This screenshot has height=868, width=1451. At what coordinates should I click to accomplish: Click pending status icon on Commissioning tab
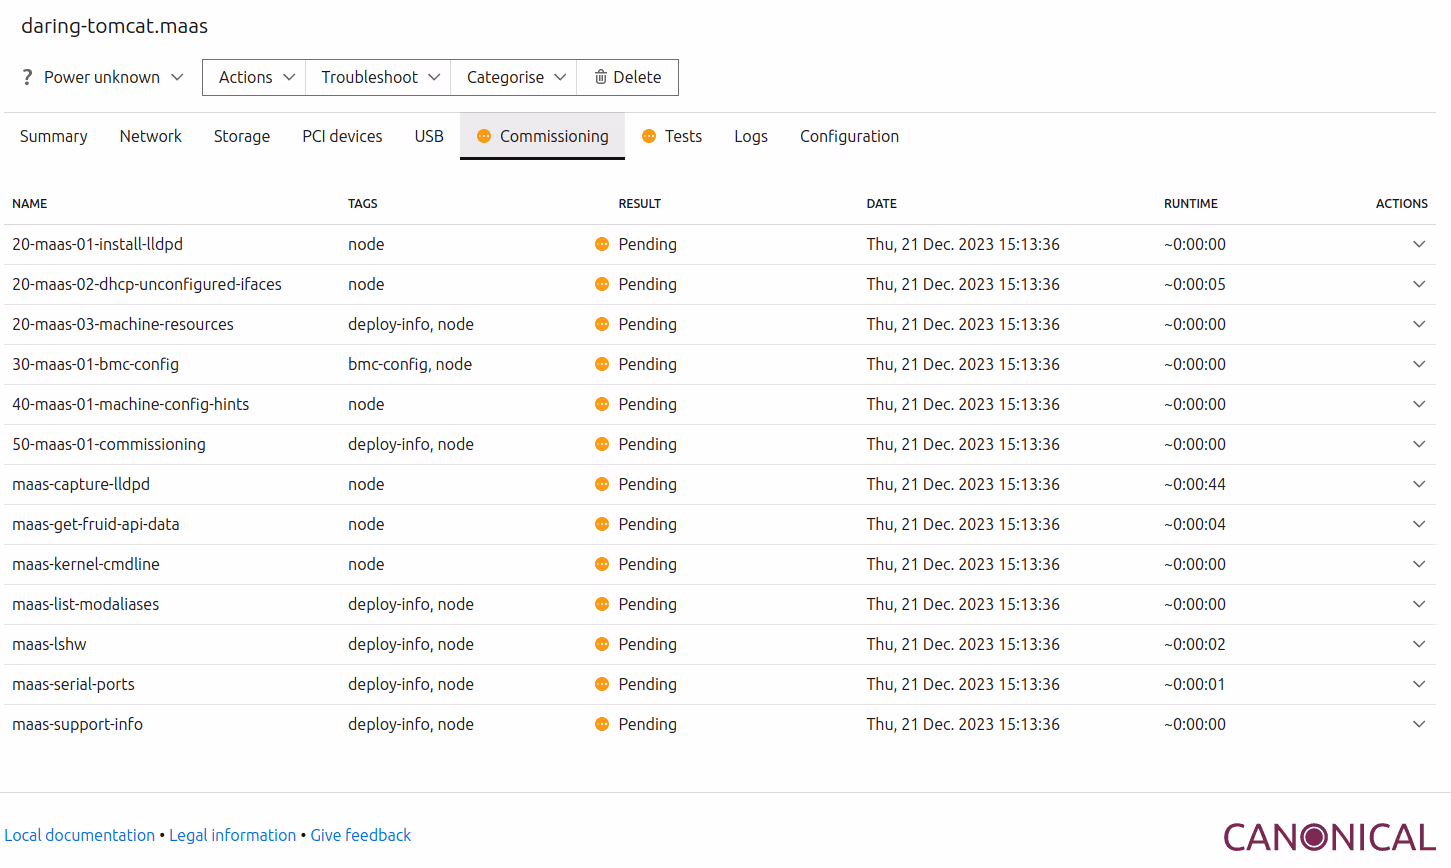click(484, 136)
